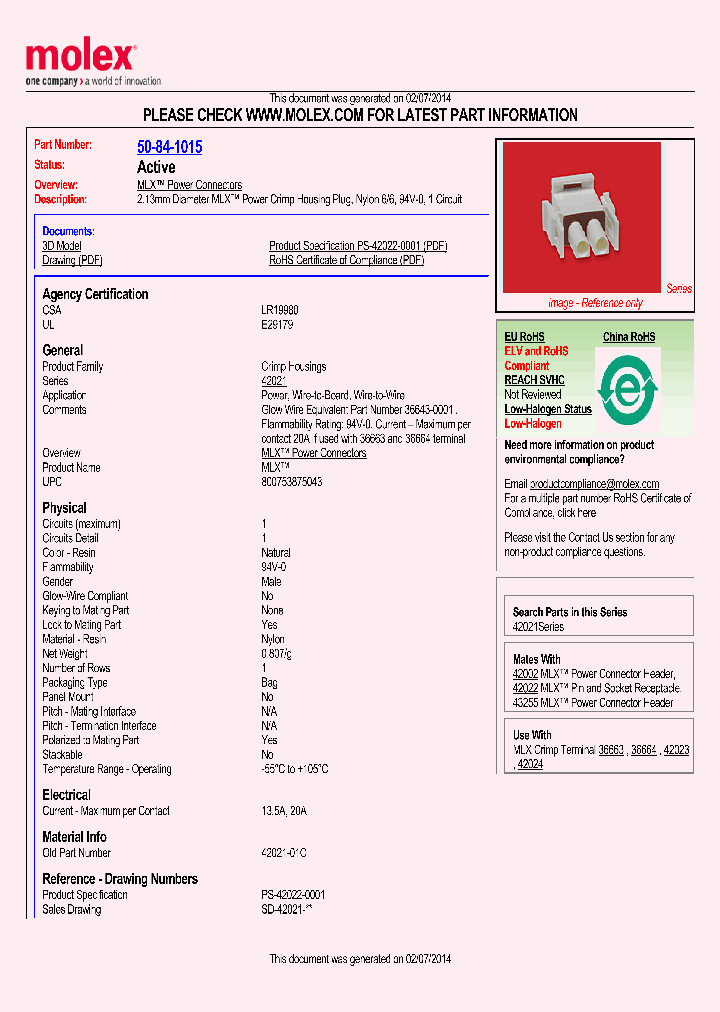Click the Active status text
The height and width of the screenshot is (1012, 720).
click(156, 167)
